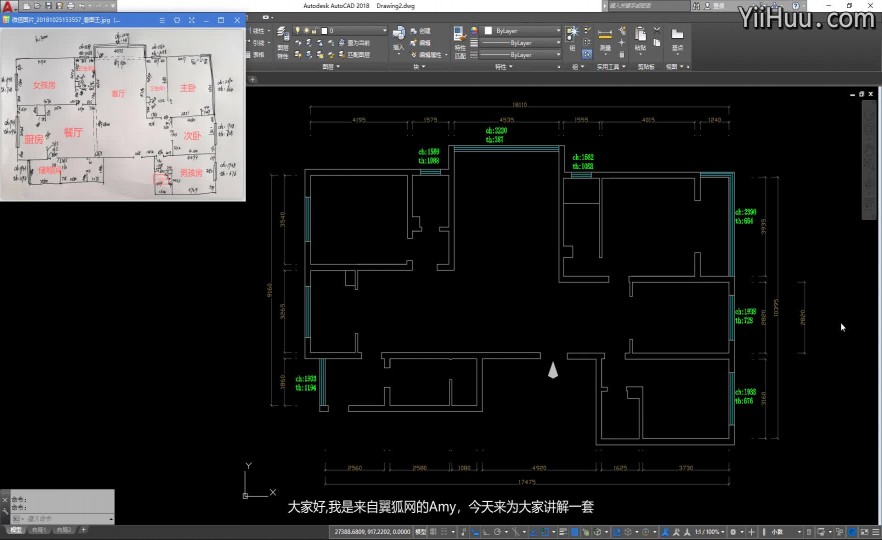
Task: Click the Linear (线性) dimension button
Action: pos(258,30)
